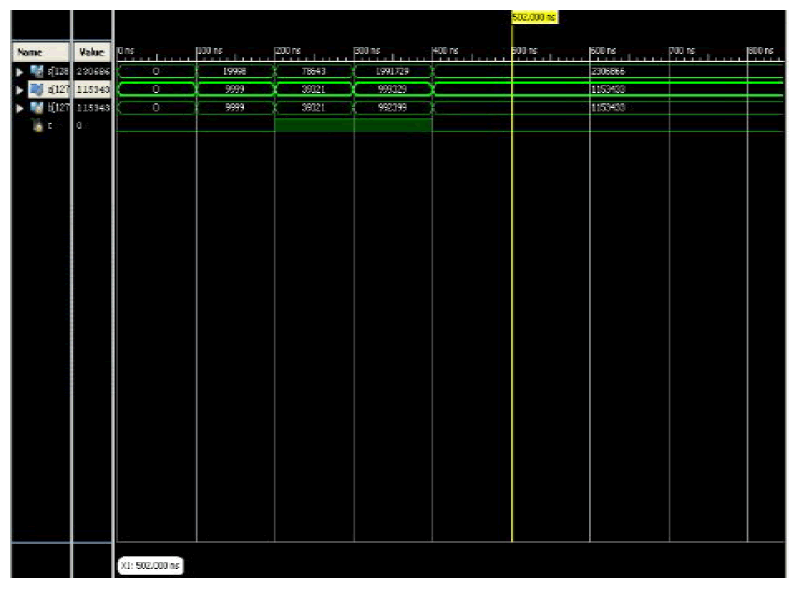Click the 992399 segment in the b waveform
Image resolution: width=793 pixels, height=601 pixels.
point(391,108)
